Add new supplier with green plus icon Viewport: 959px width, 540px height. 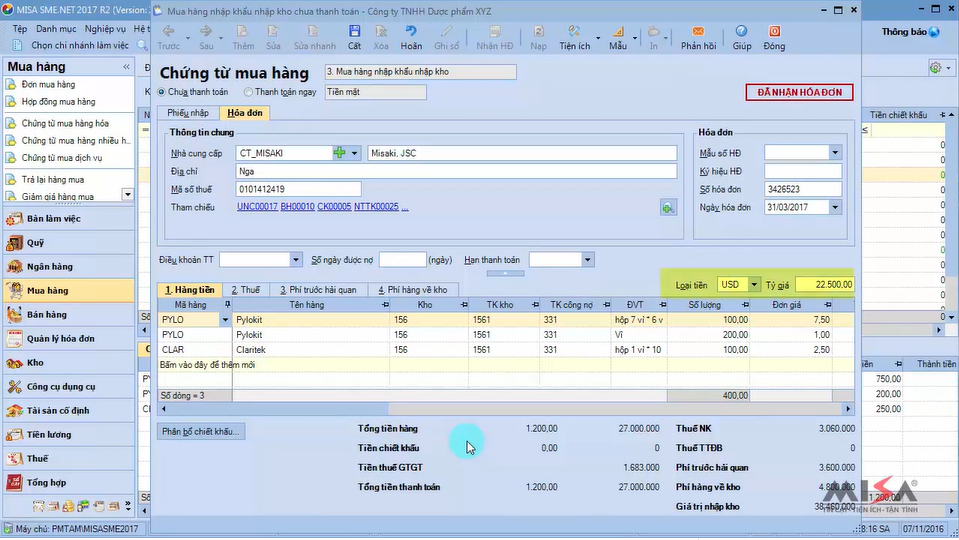pos(339,153)
